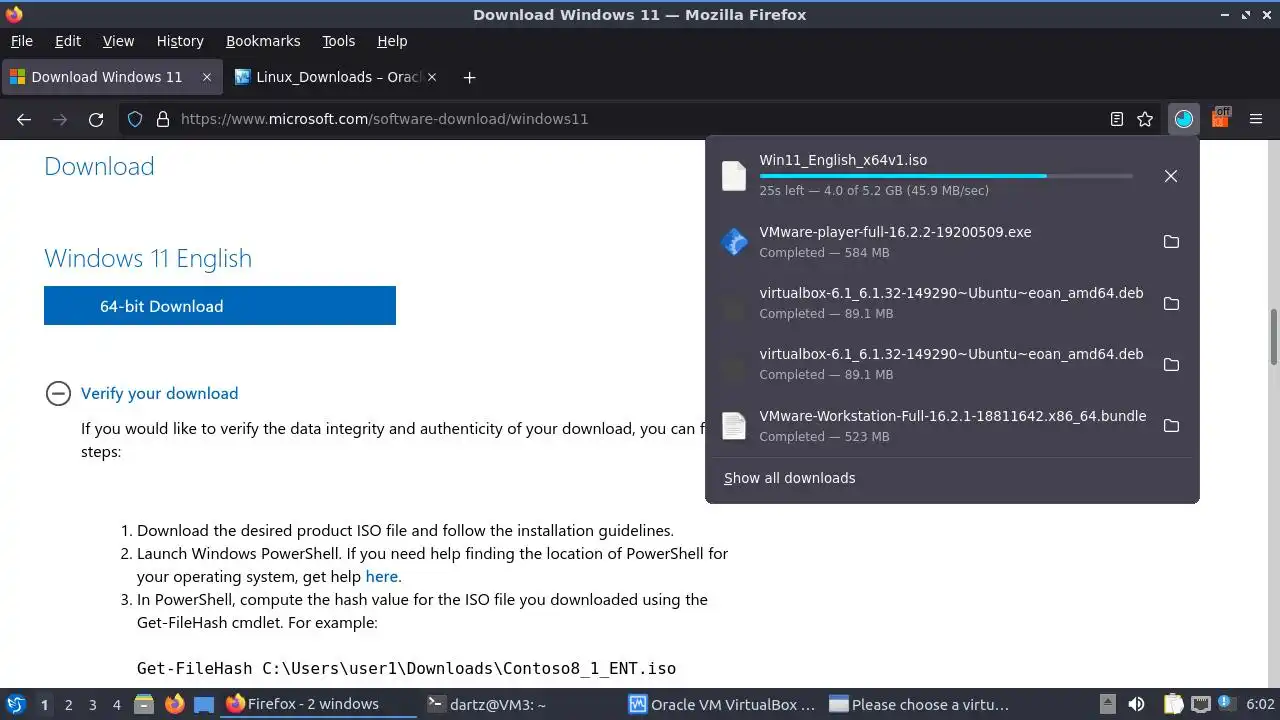Show first virtualbox deb file in folder
The width and height of the screenshot is (1280, 720).
pos(1171,303)
